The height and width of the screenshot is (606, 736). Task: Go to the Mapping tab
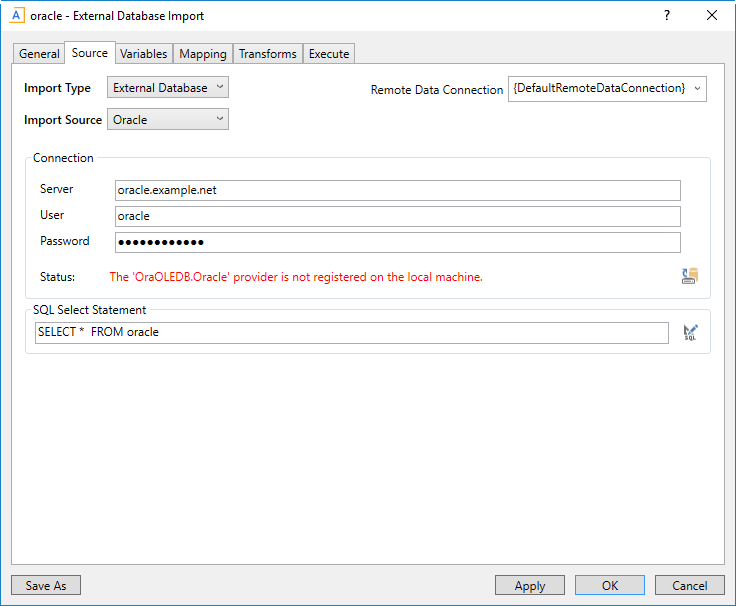click(x=203, y=54)
